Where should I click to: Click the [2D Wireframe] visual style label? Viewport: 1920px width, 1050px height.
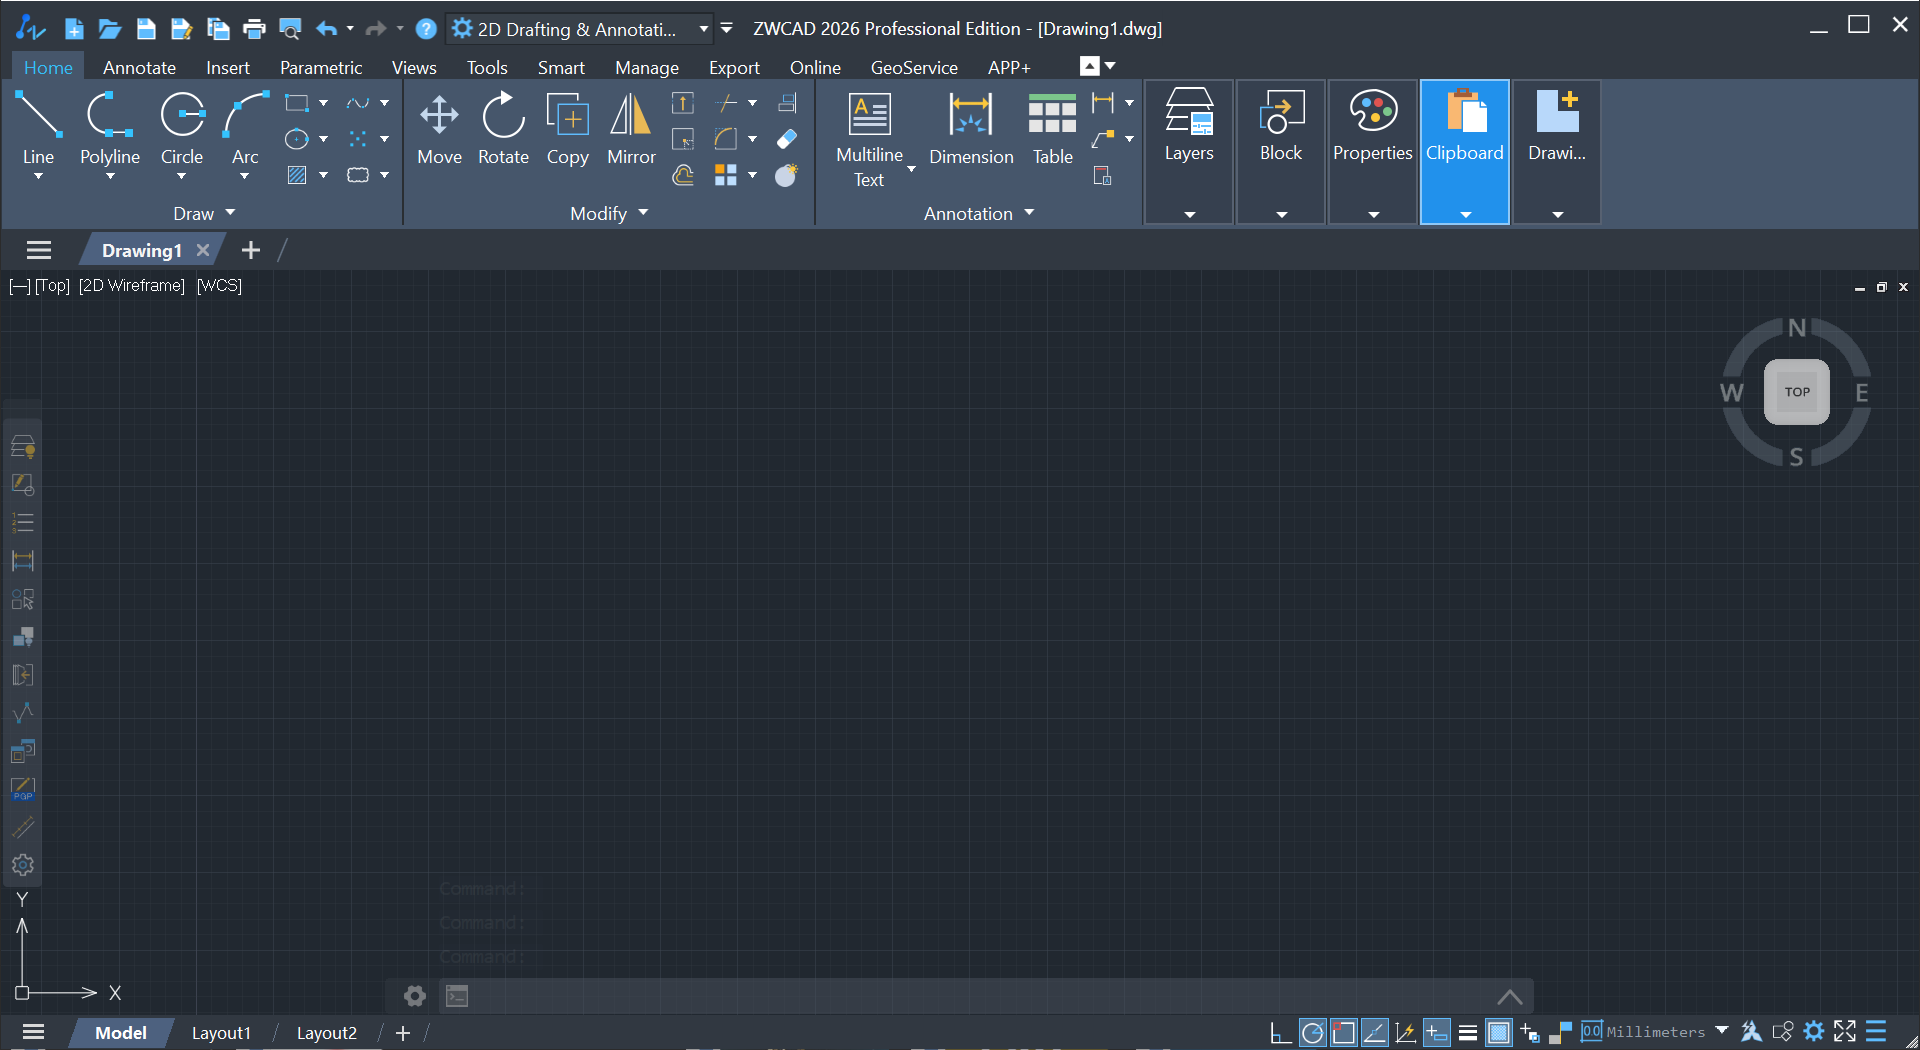coord(132,286)
